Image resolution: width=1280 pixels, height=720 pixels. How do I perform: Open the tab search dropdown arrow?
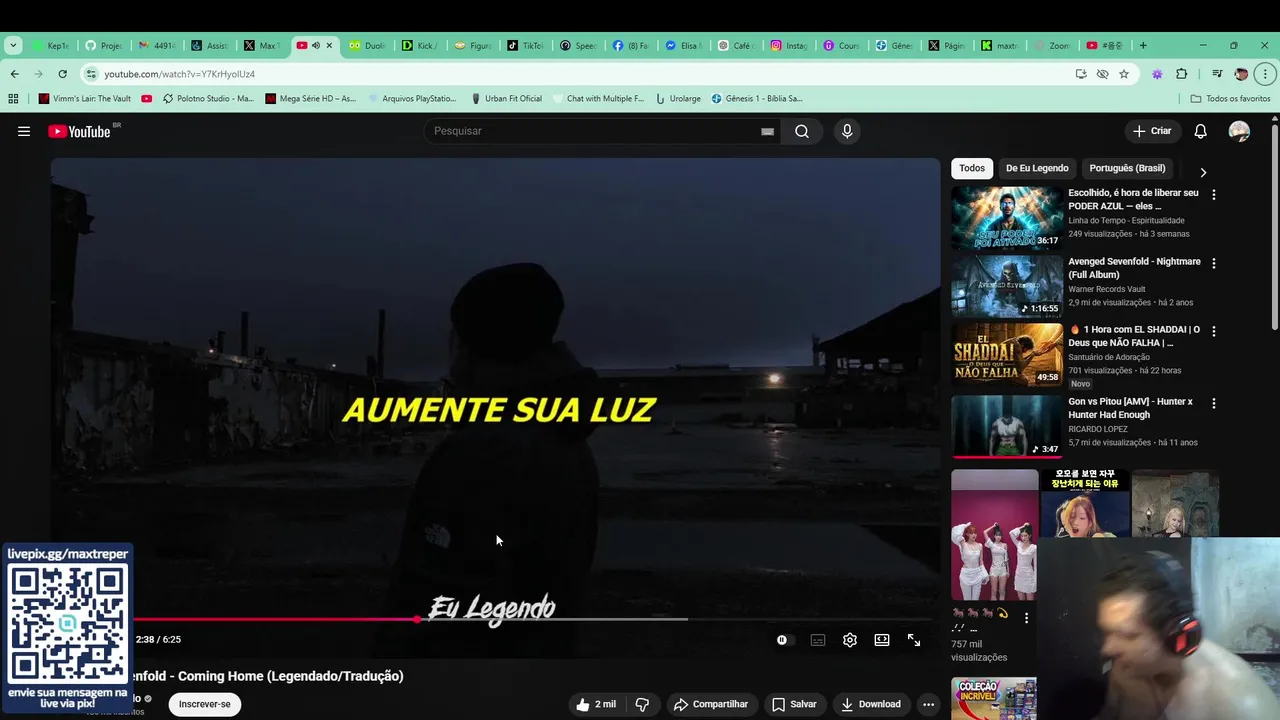pyautogui.click(x=13, y=45)
